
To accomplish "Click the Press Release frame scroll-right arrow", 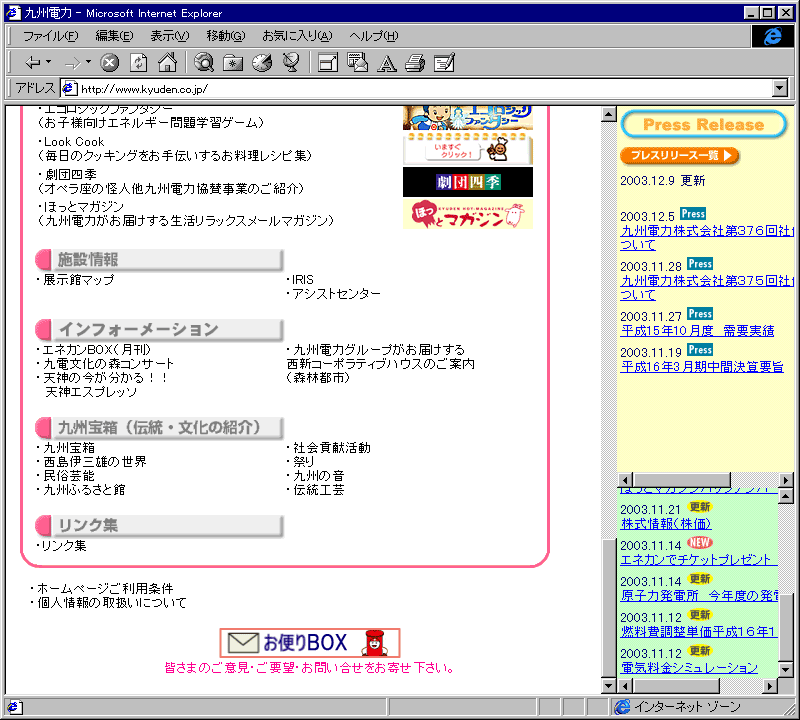I will coord(786,480).
